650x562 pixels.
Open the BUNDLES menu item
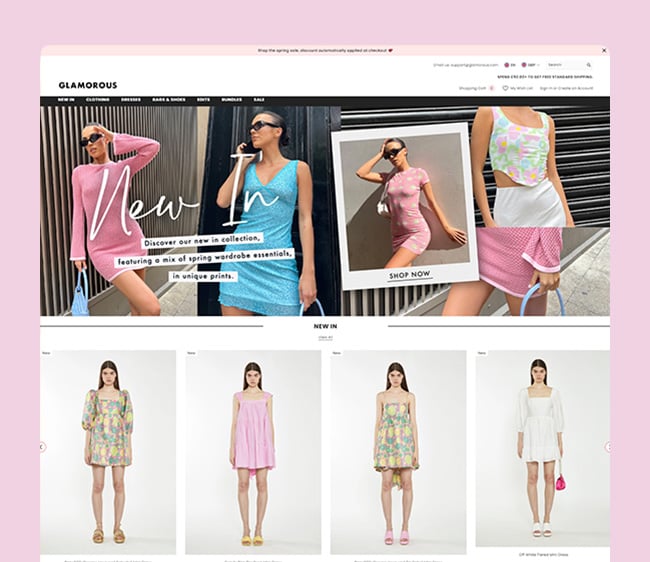232,100
